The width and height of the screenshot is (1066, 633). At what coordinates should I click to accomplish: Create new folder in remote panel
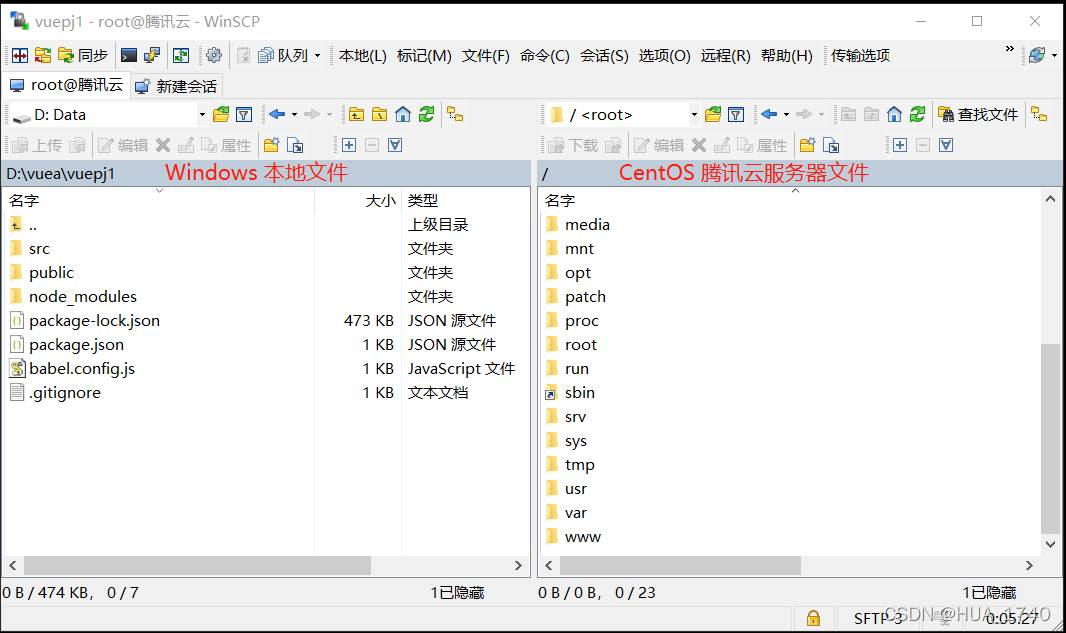[x=807, y=146]
